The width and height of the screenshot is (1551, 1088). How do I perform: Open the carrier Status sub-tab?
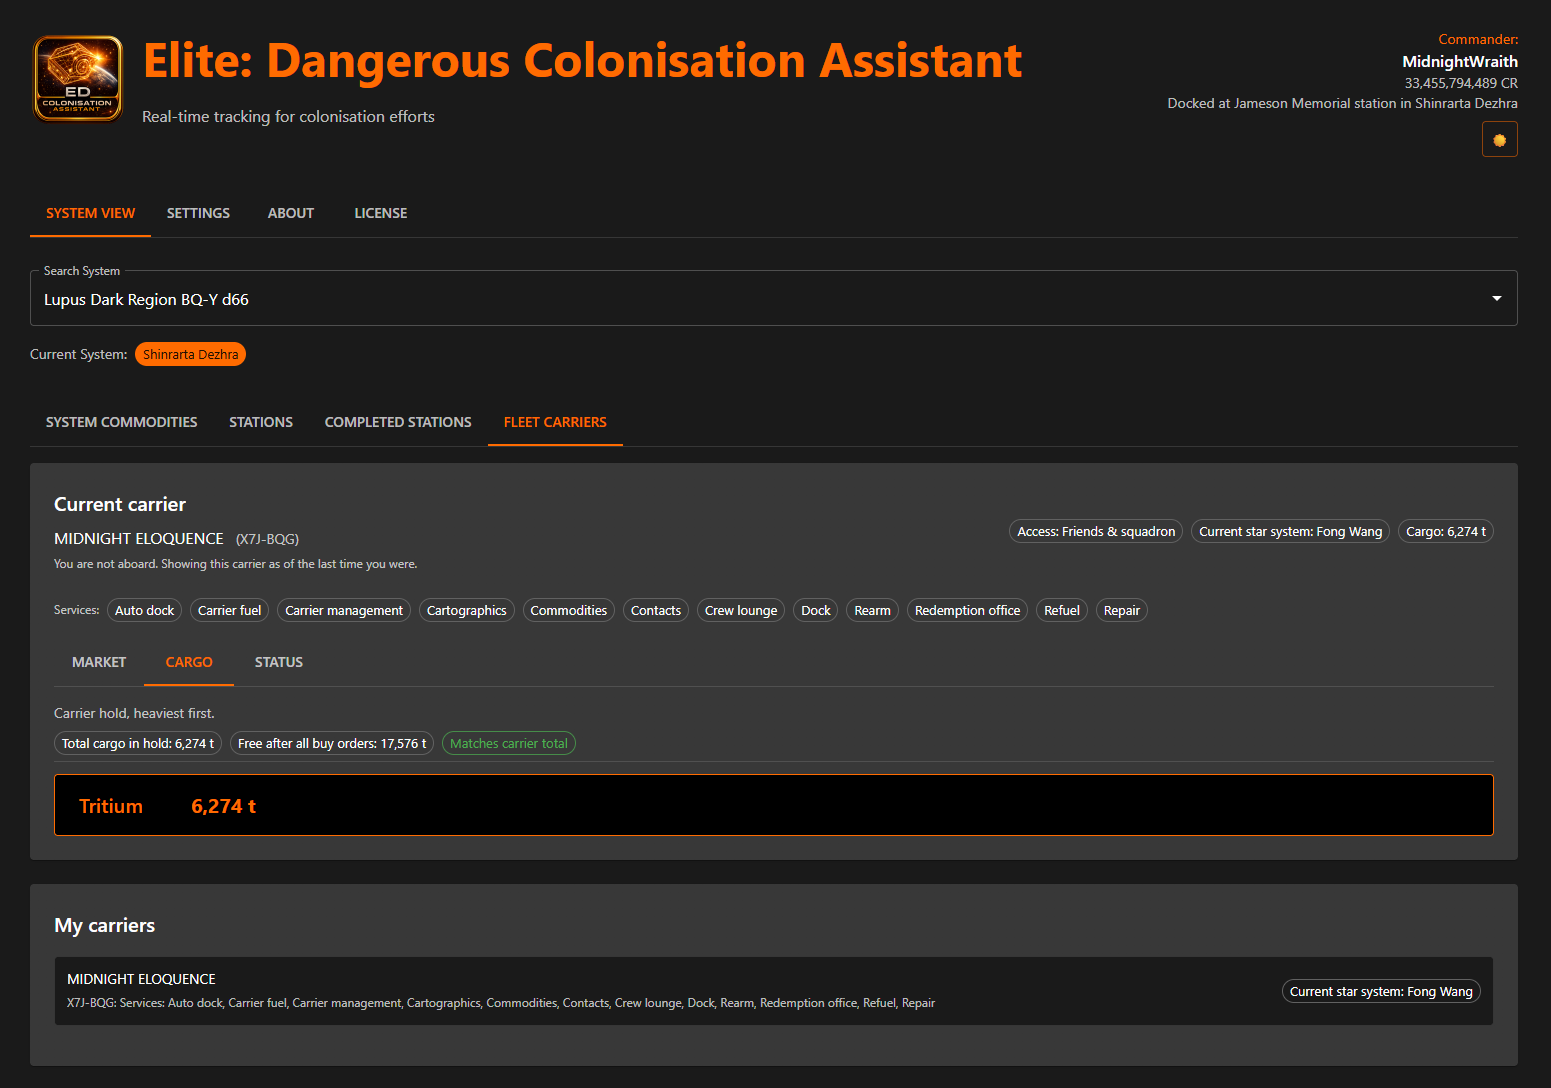(279, 662)
